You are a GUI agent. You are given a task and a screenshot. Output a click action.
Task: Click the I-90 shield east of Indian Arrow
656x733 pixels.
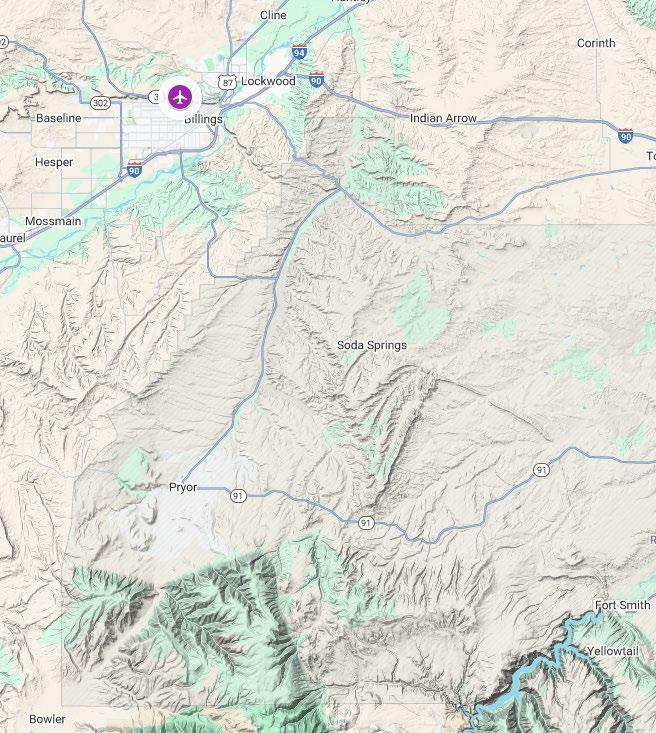(x=625, y=136)
